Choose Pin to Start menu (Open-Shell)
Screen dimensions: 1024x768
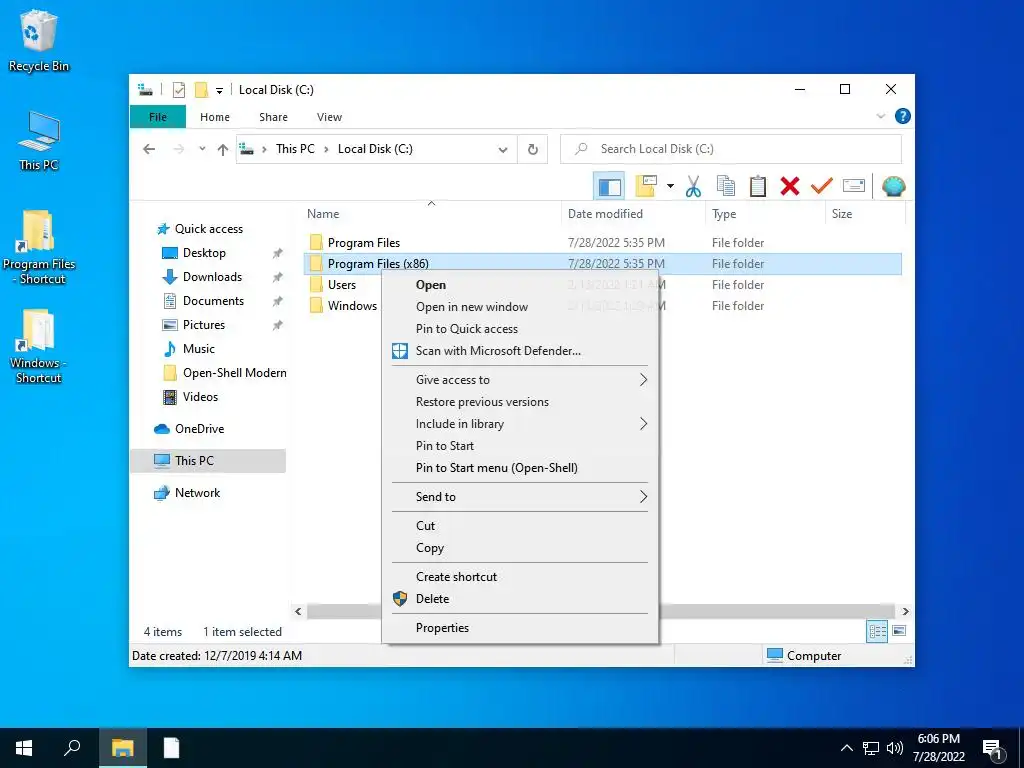[x=520, y=468]
